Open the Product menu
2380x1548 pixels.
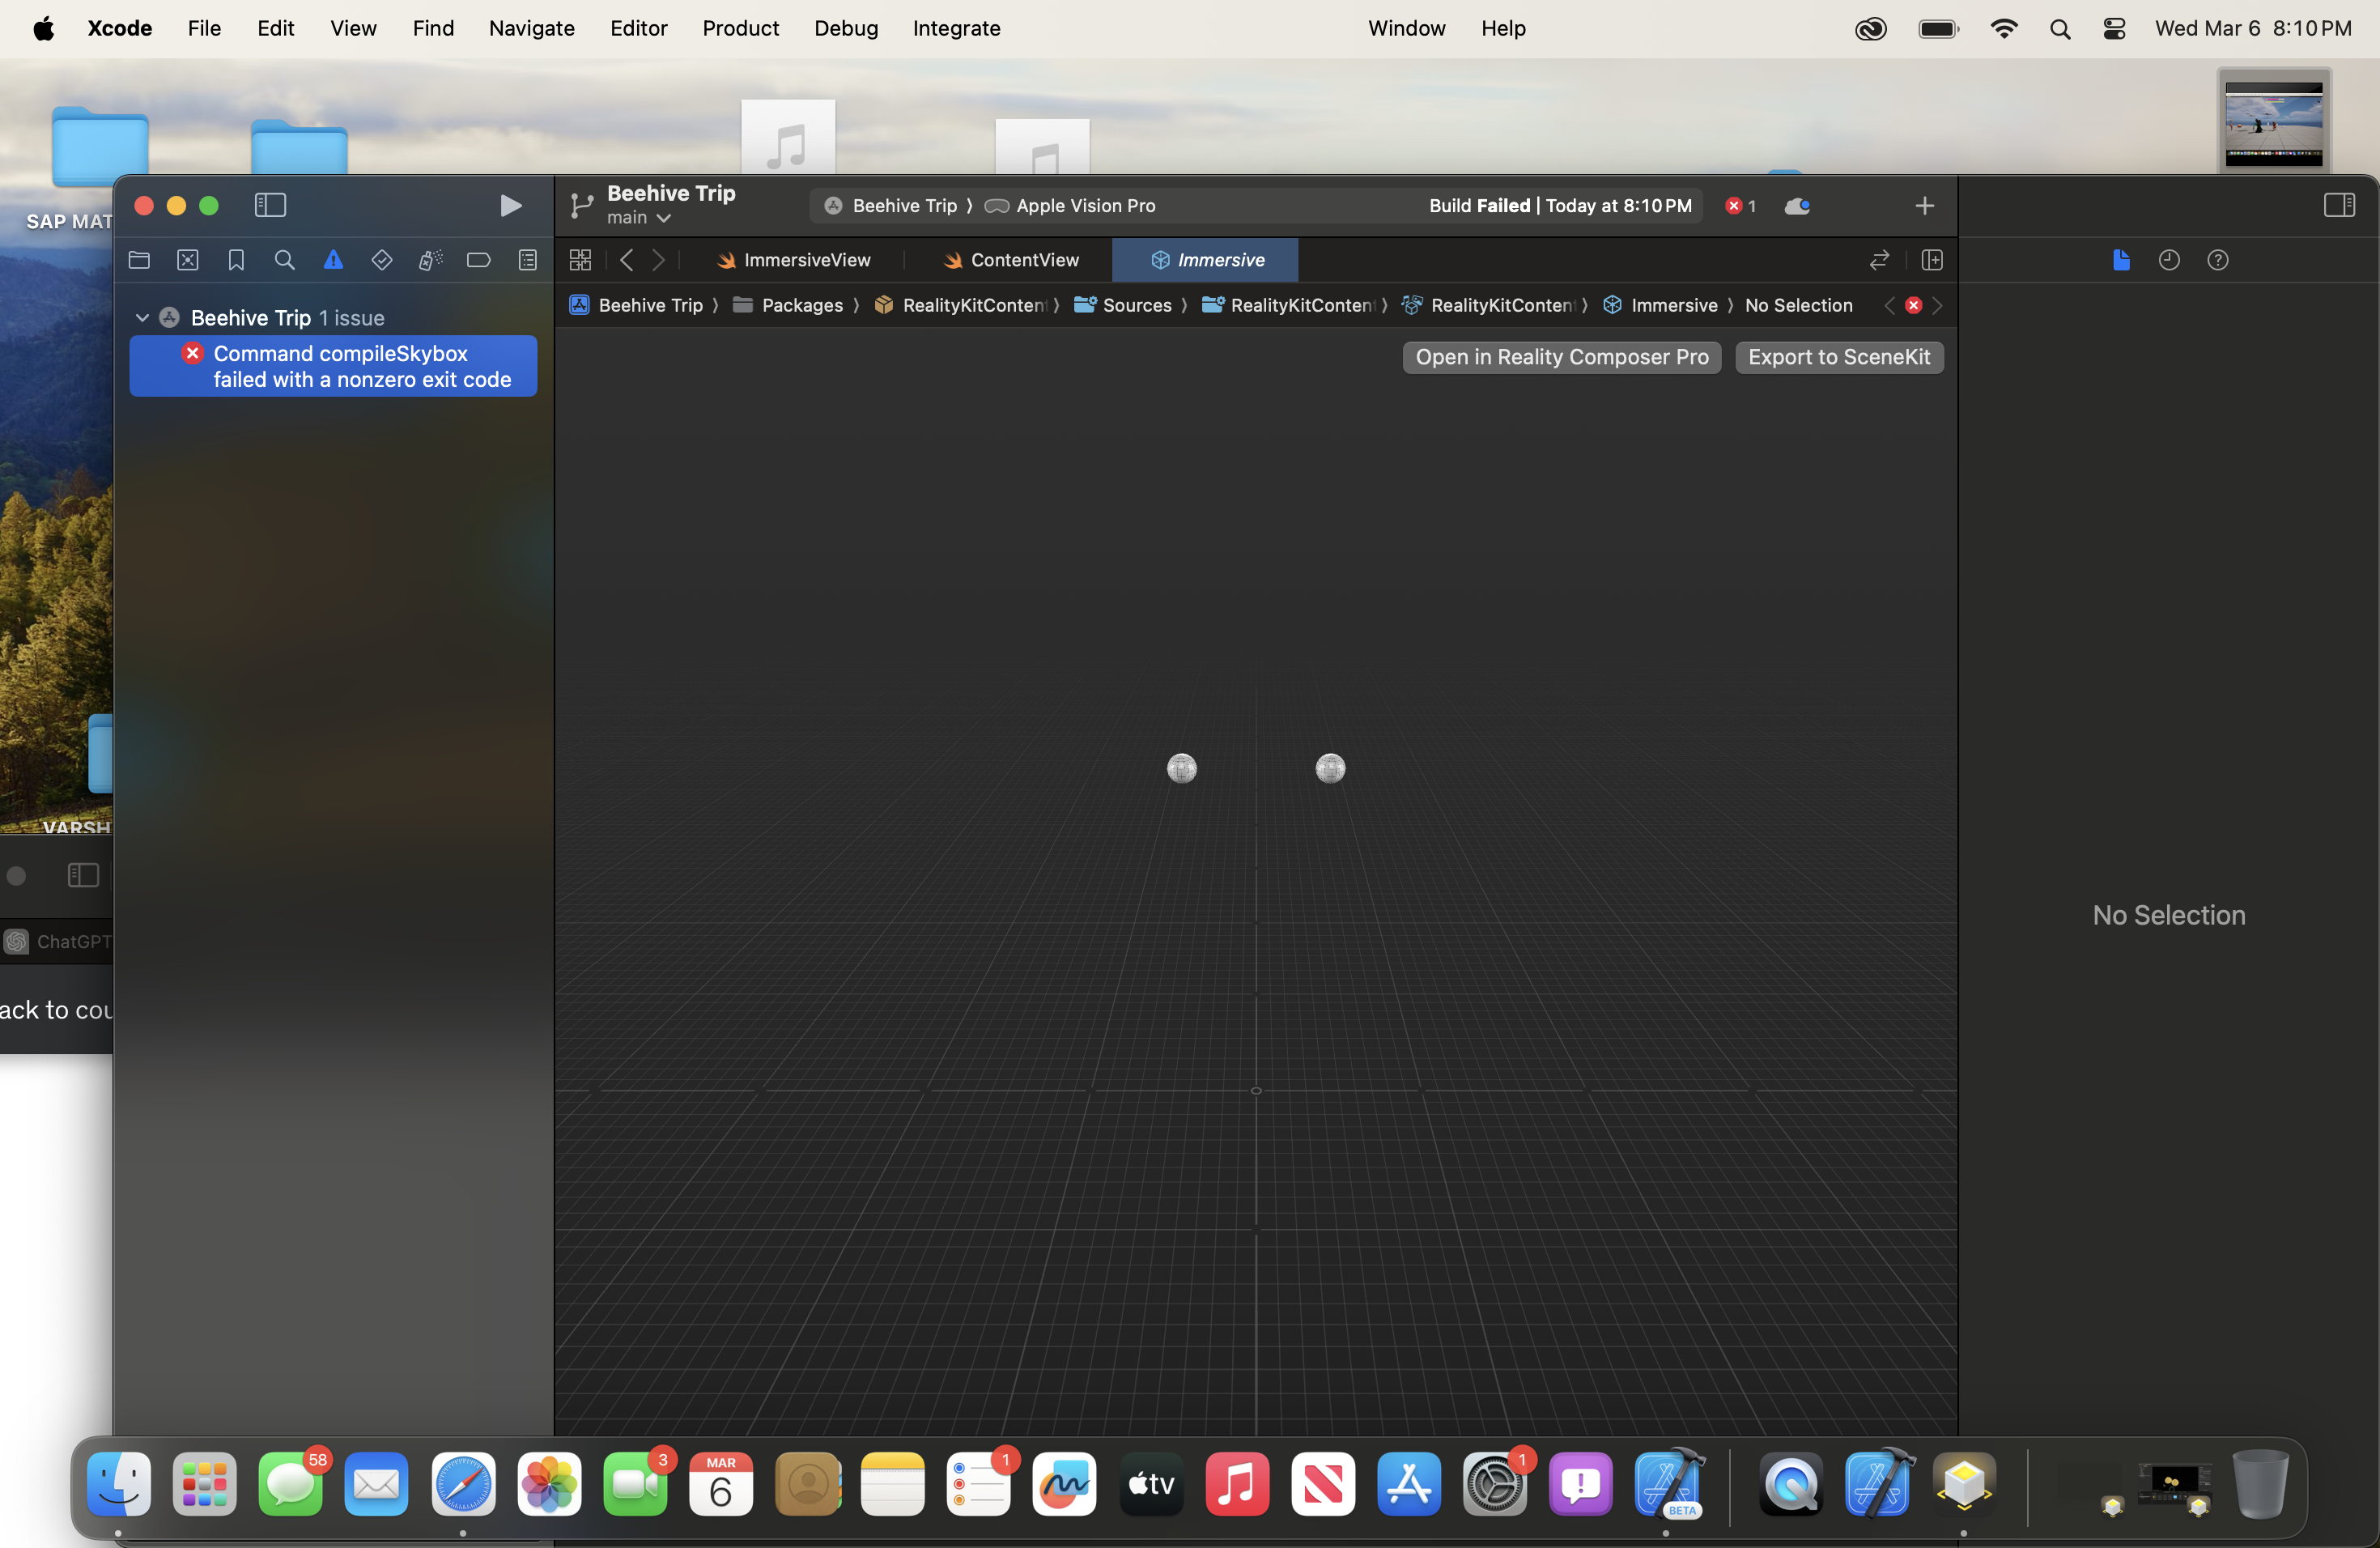739,28
